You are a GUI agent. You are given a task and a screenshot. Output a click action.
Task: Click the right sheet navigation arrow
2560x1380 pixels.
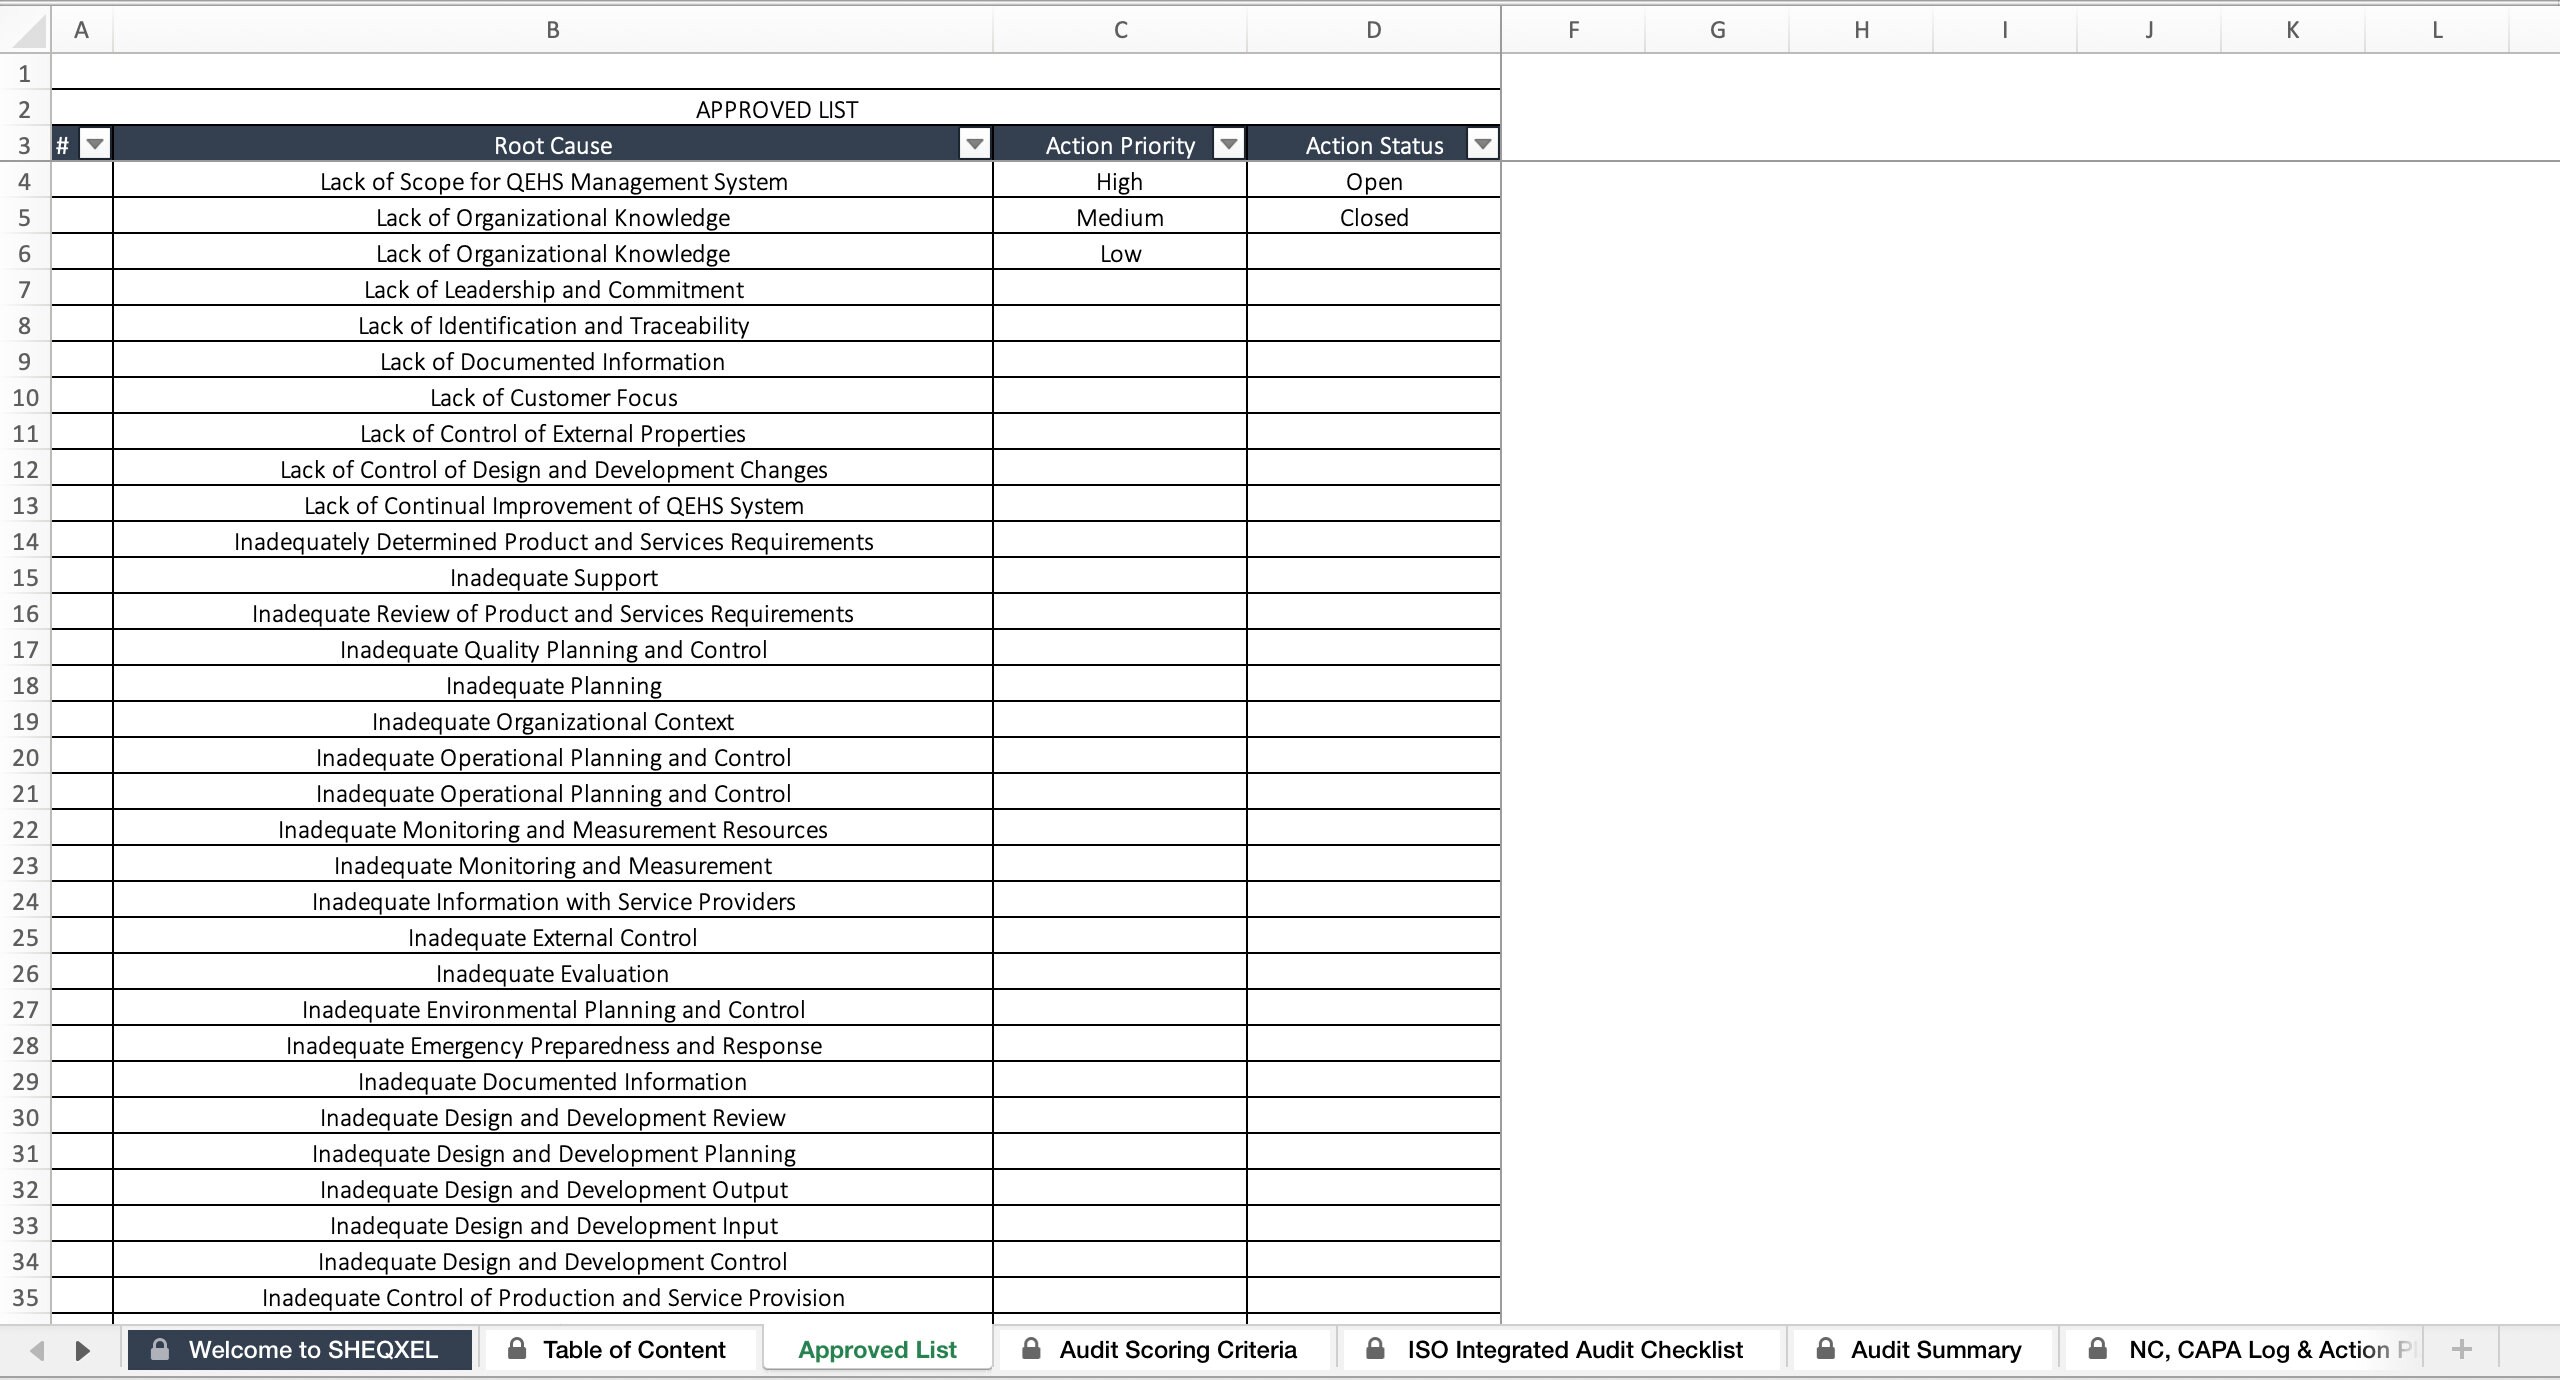point(83,1349)
